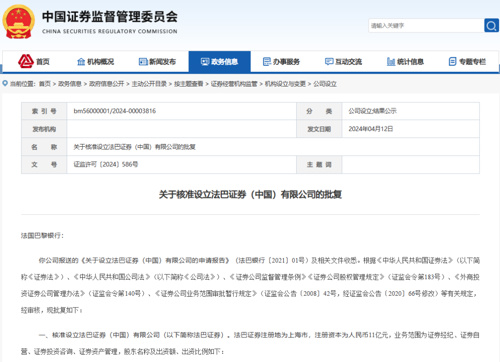Open the 首页 navigation tab

click(34, 62)
